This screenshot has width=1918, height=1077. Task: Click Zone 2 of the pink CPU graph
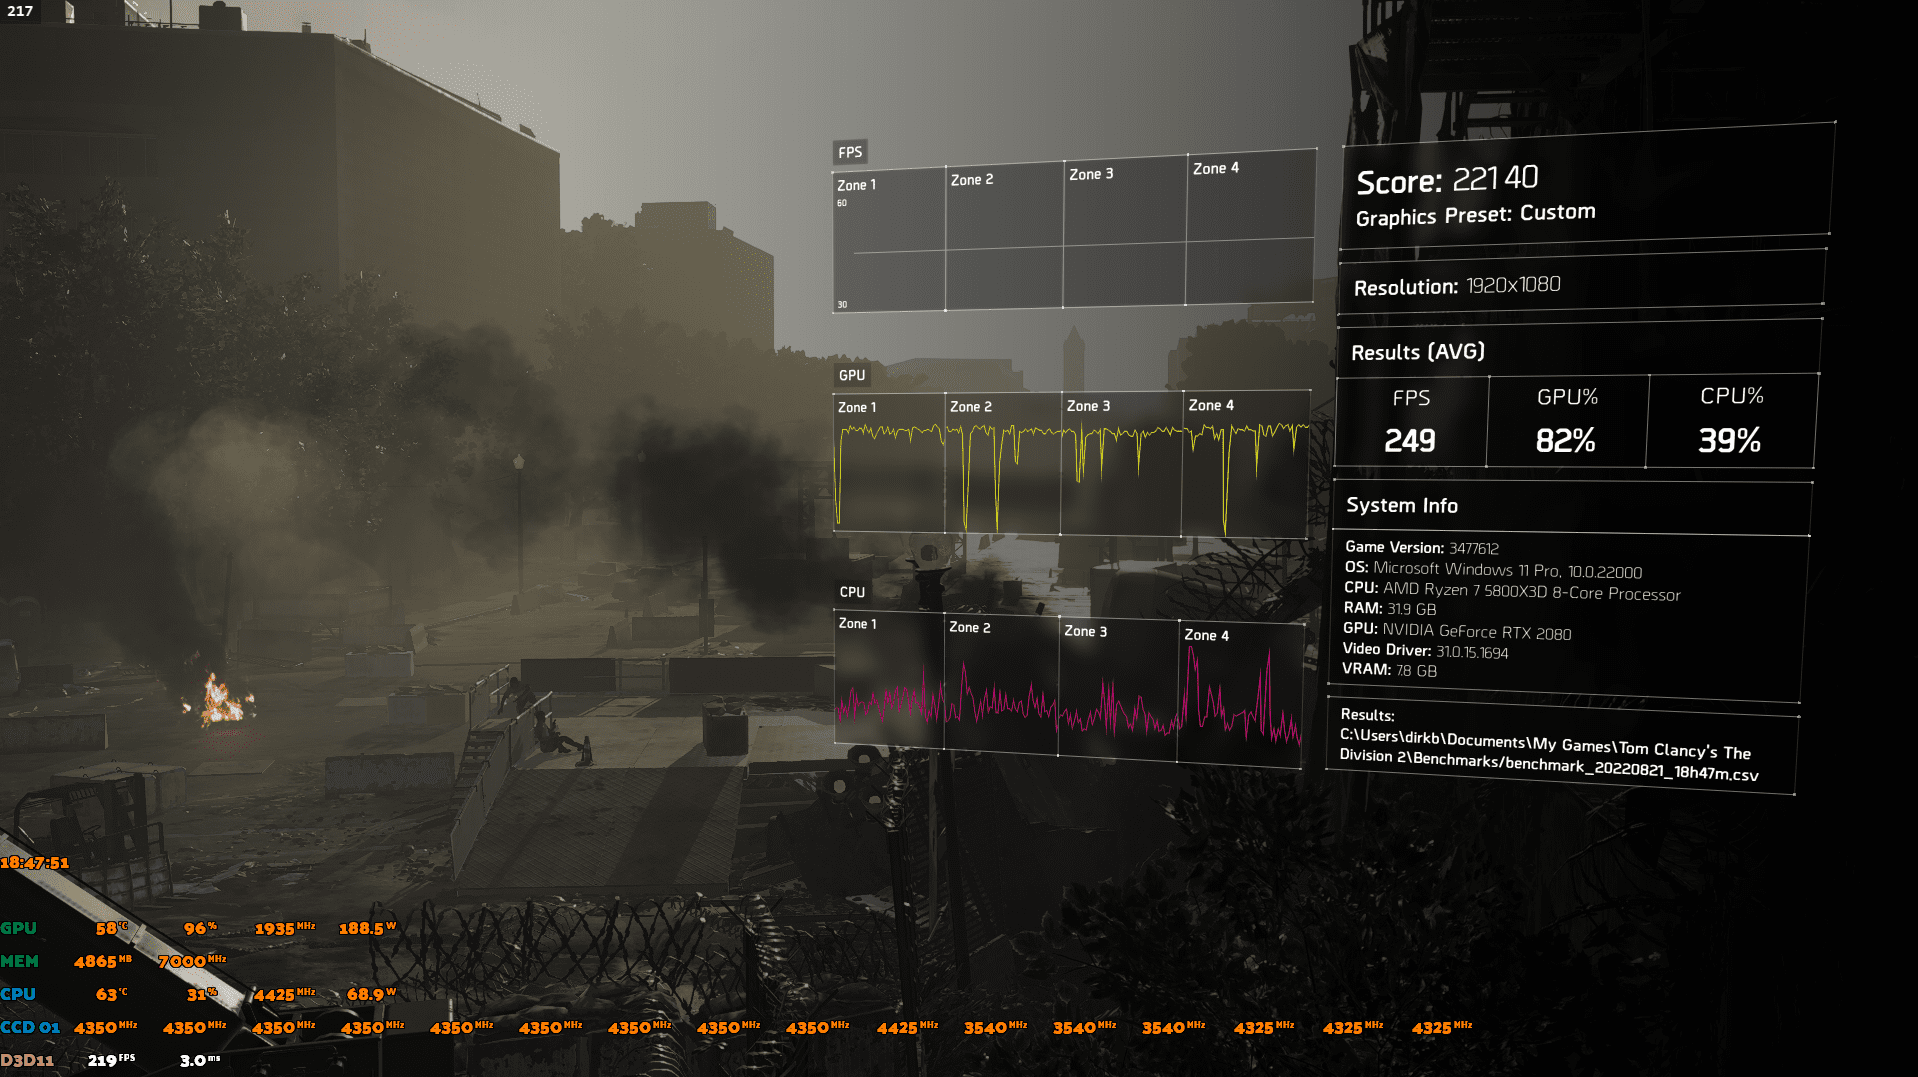coord(1001,684)
